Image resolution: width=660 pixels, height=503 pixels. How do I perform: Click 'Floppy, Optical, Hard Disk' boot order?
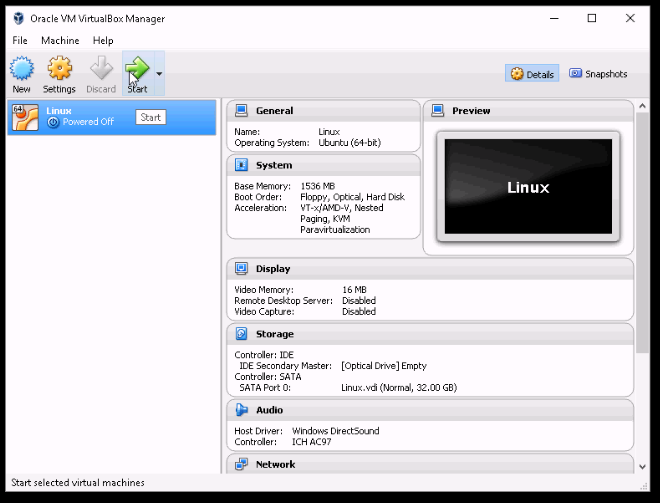[x=352, y=197]
